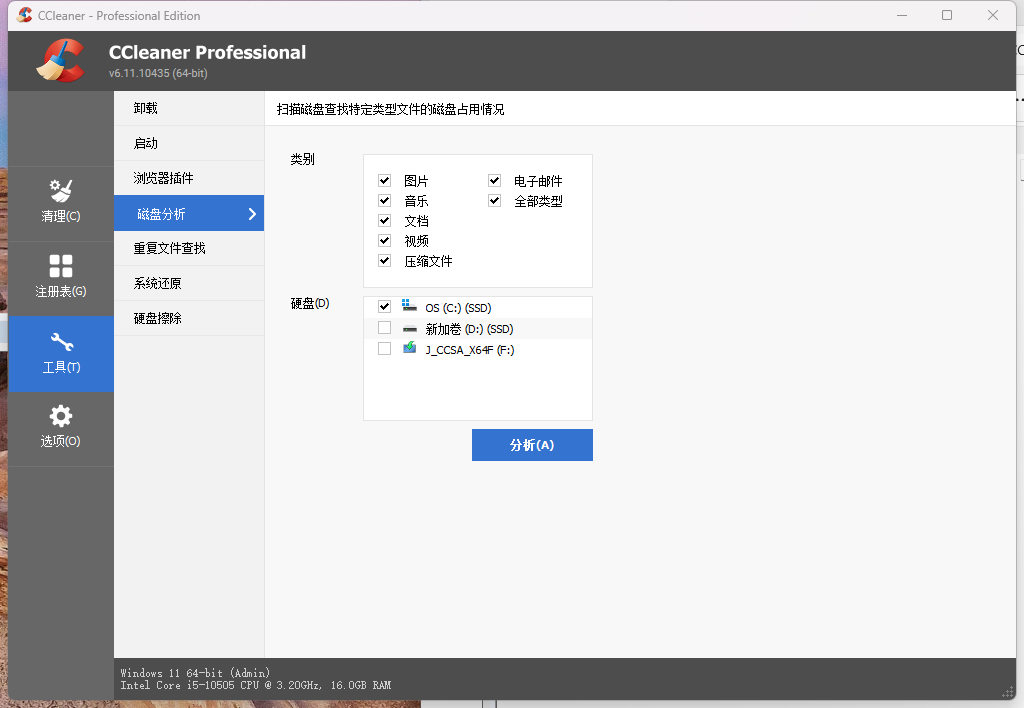Uncheck the 音乐 category checkbox
Screen dimensions: 1024x708
385,201
